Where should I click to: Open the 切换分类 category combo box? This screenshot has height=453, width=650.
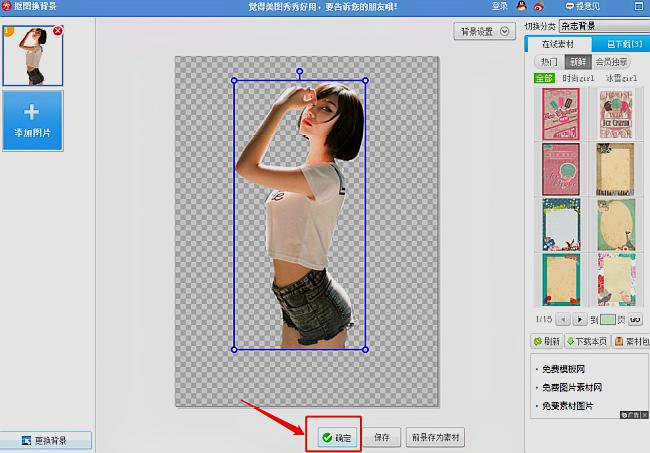pos(605,26)
